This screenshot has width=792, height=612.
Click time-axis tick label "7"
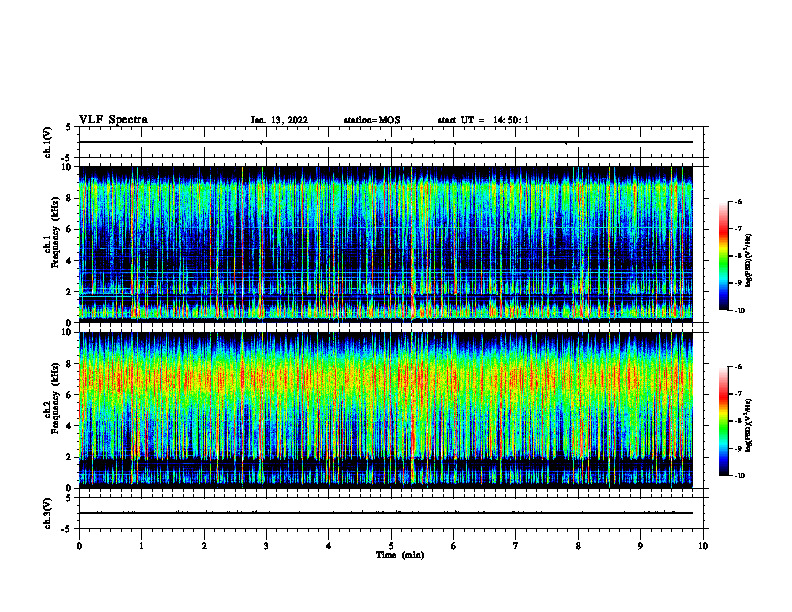(x=516, y=546)
